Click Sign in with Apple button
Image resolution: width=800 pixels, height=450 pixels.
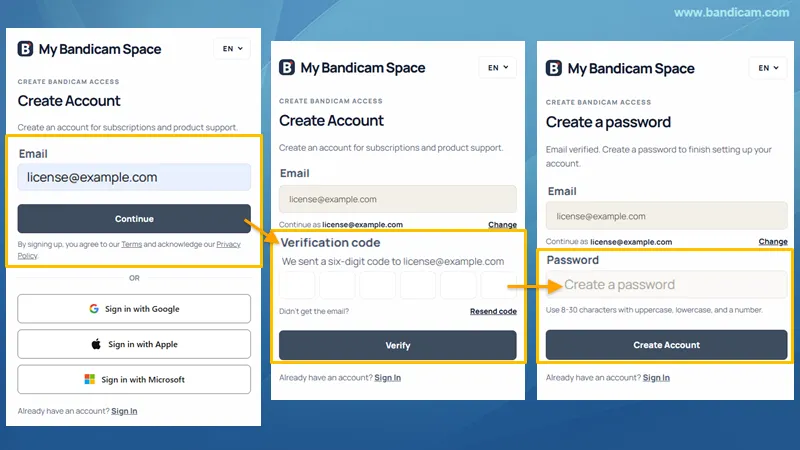click(134, 344)
